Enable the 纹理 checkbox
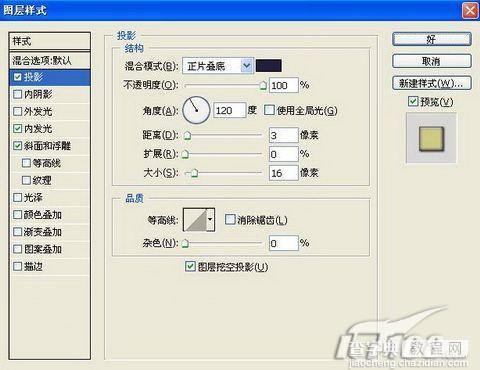480x370 pixels. click(x=26, y=180)
